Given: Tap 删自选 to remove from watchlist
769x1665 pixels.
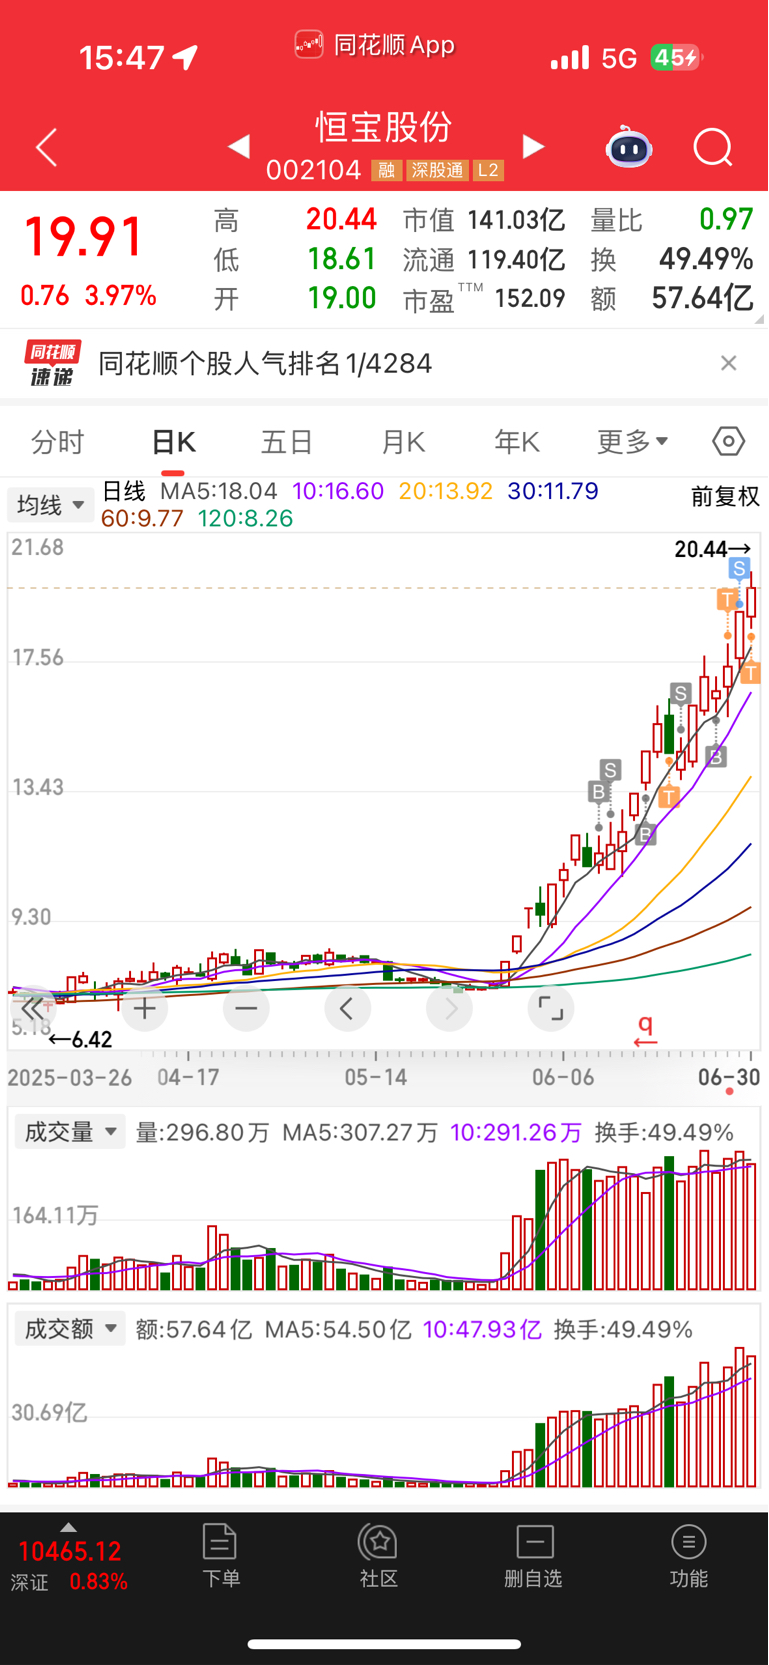Looking at the screenshot, I should [534, 1556].
